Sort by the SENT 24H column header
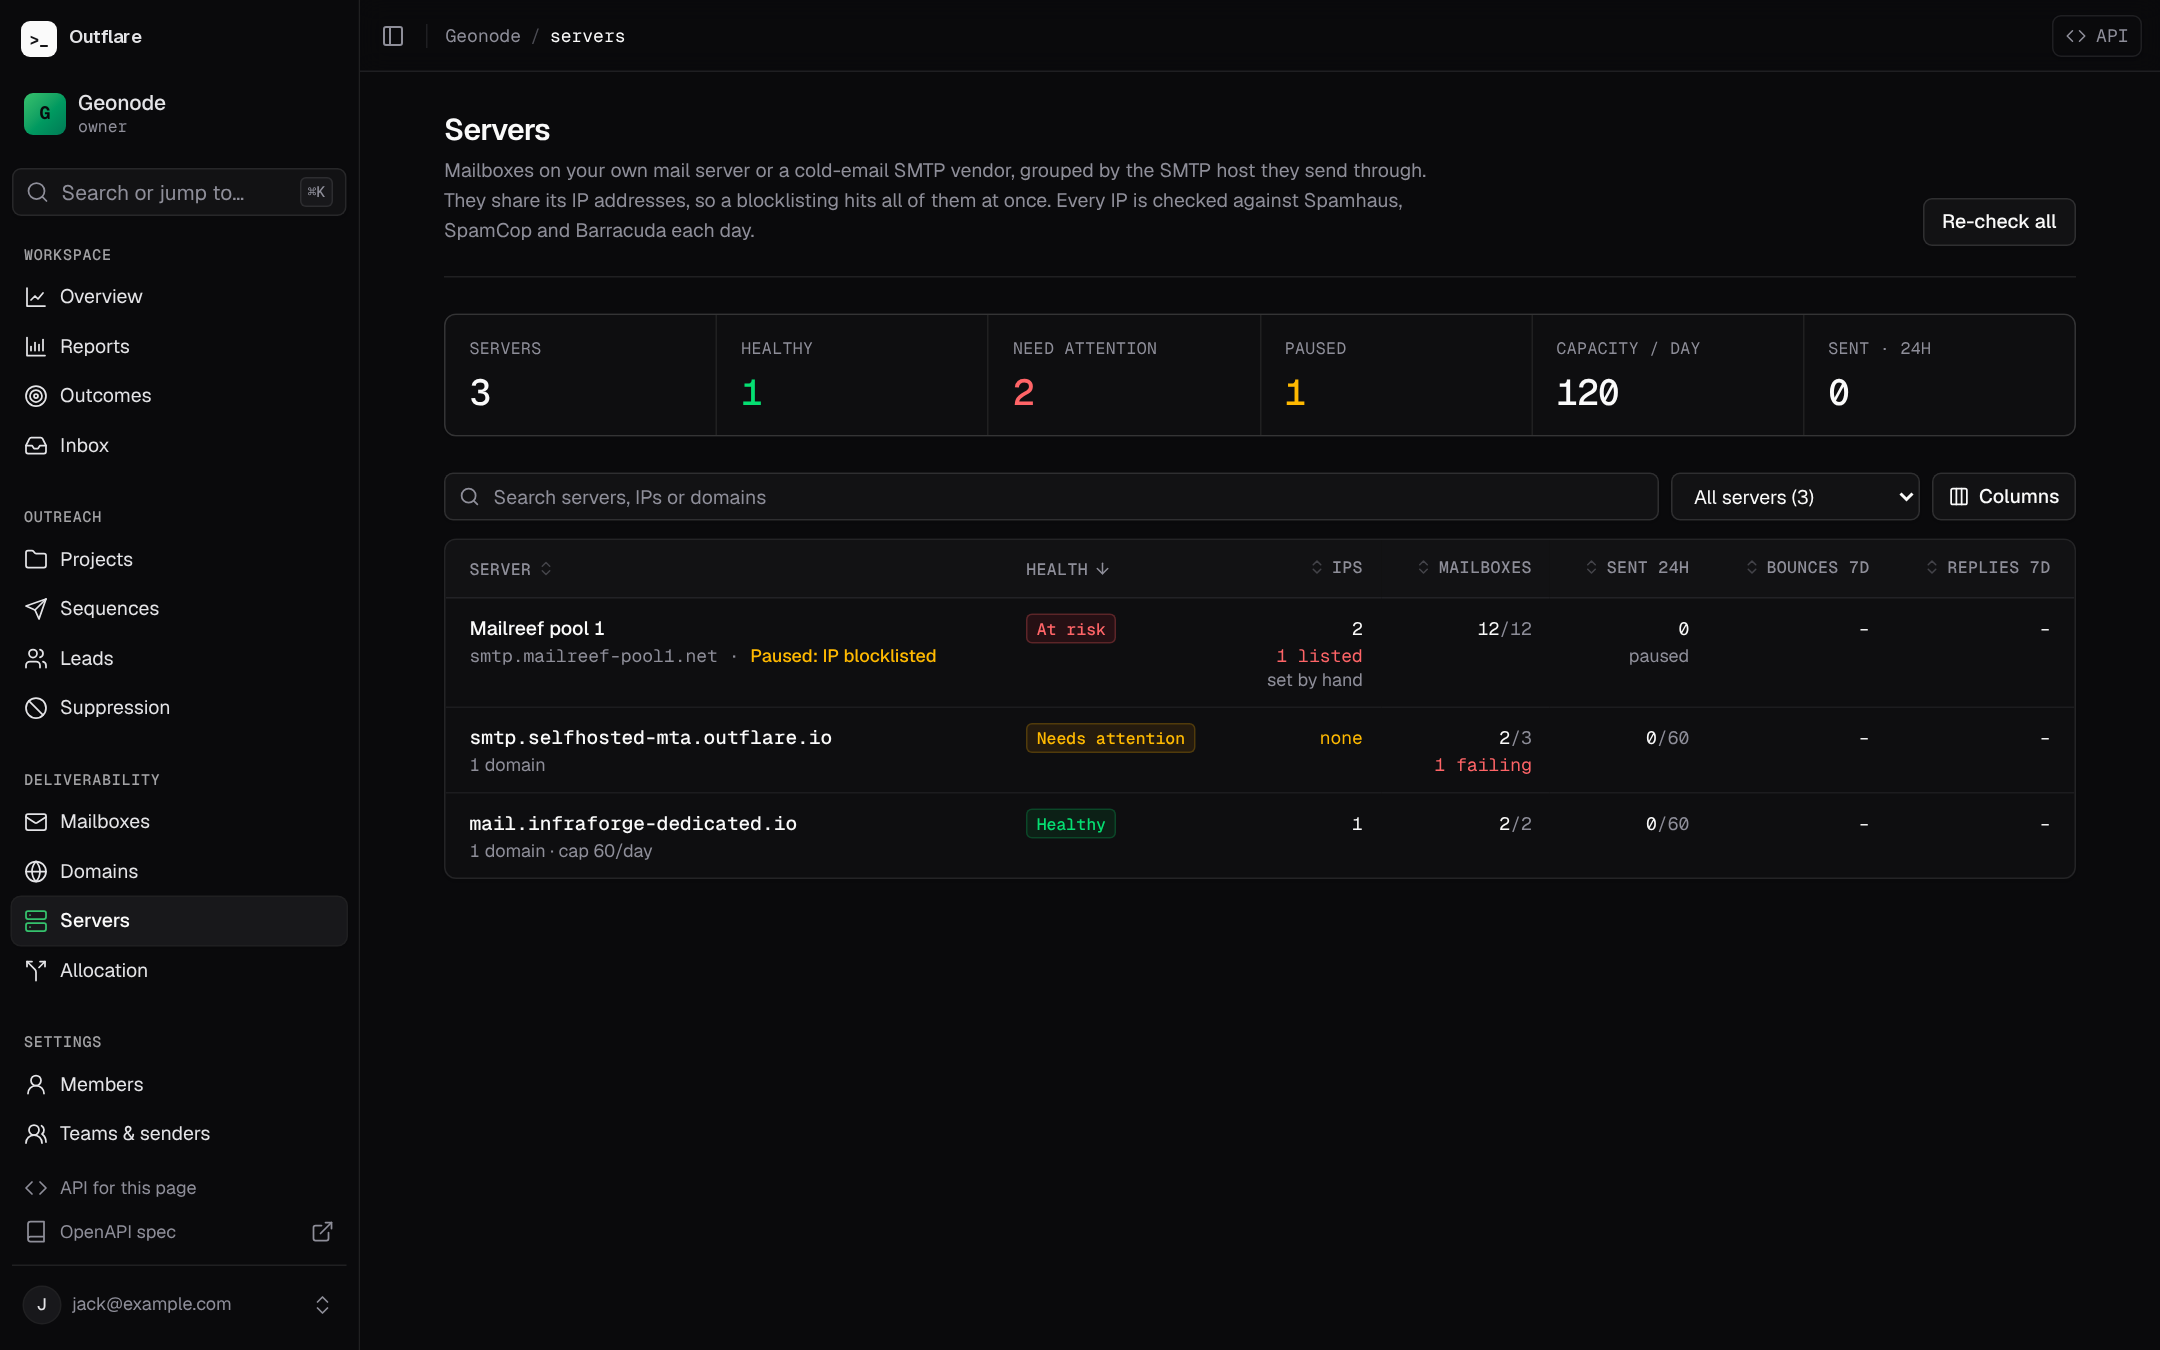 (x=1637, y=567)
